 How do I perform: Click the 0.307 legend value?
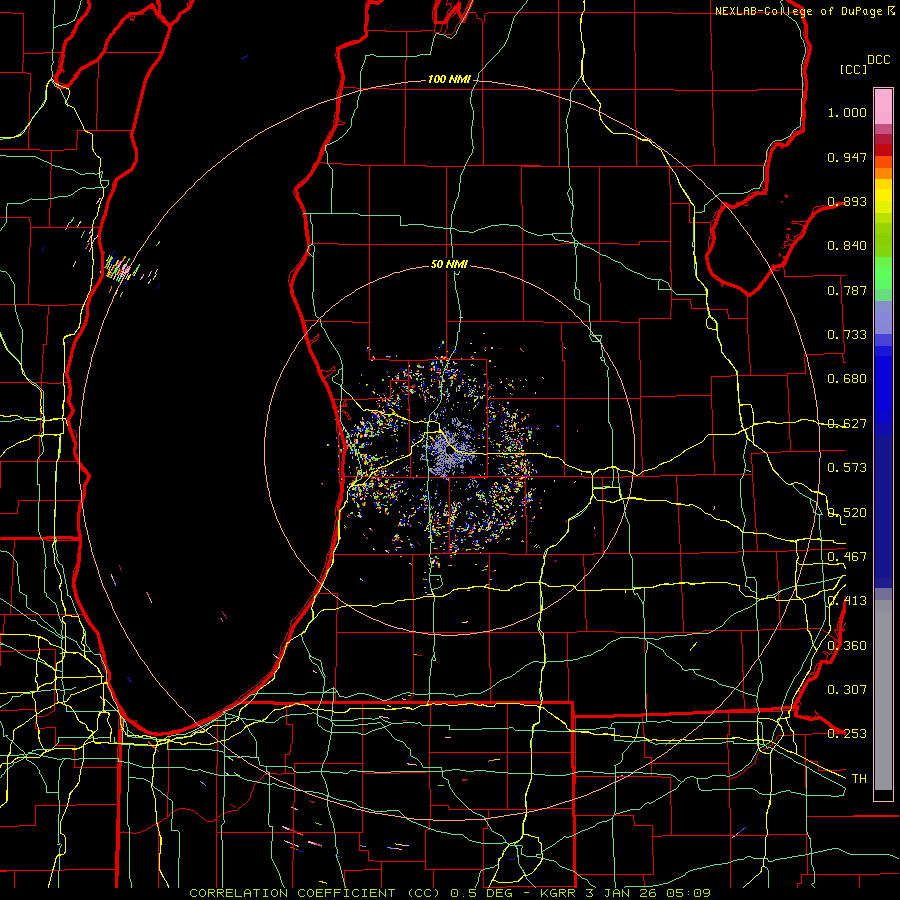coord(847,689)
